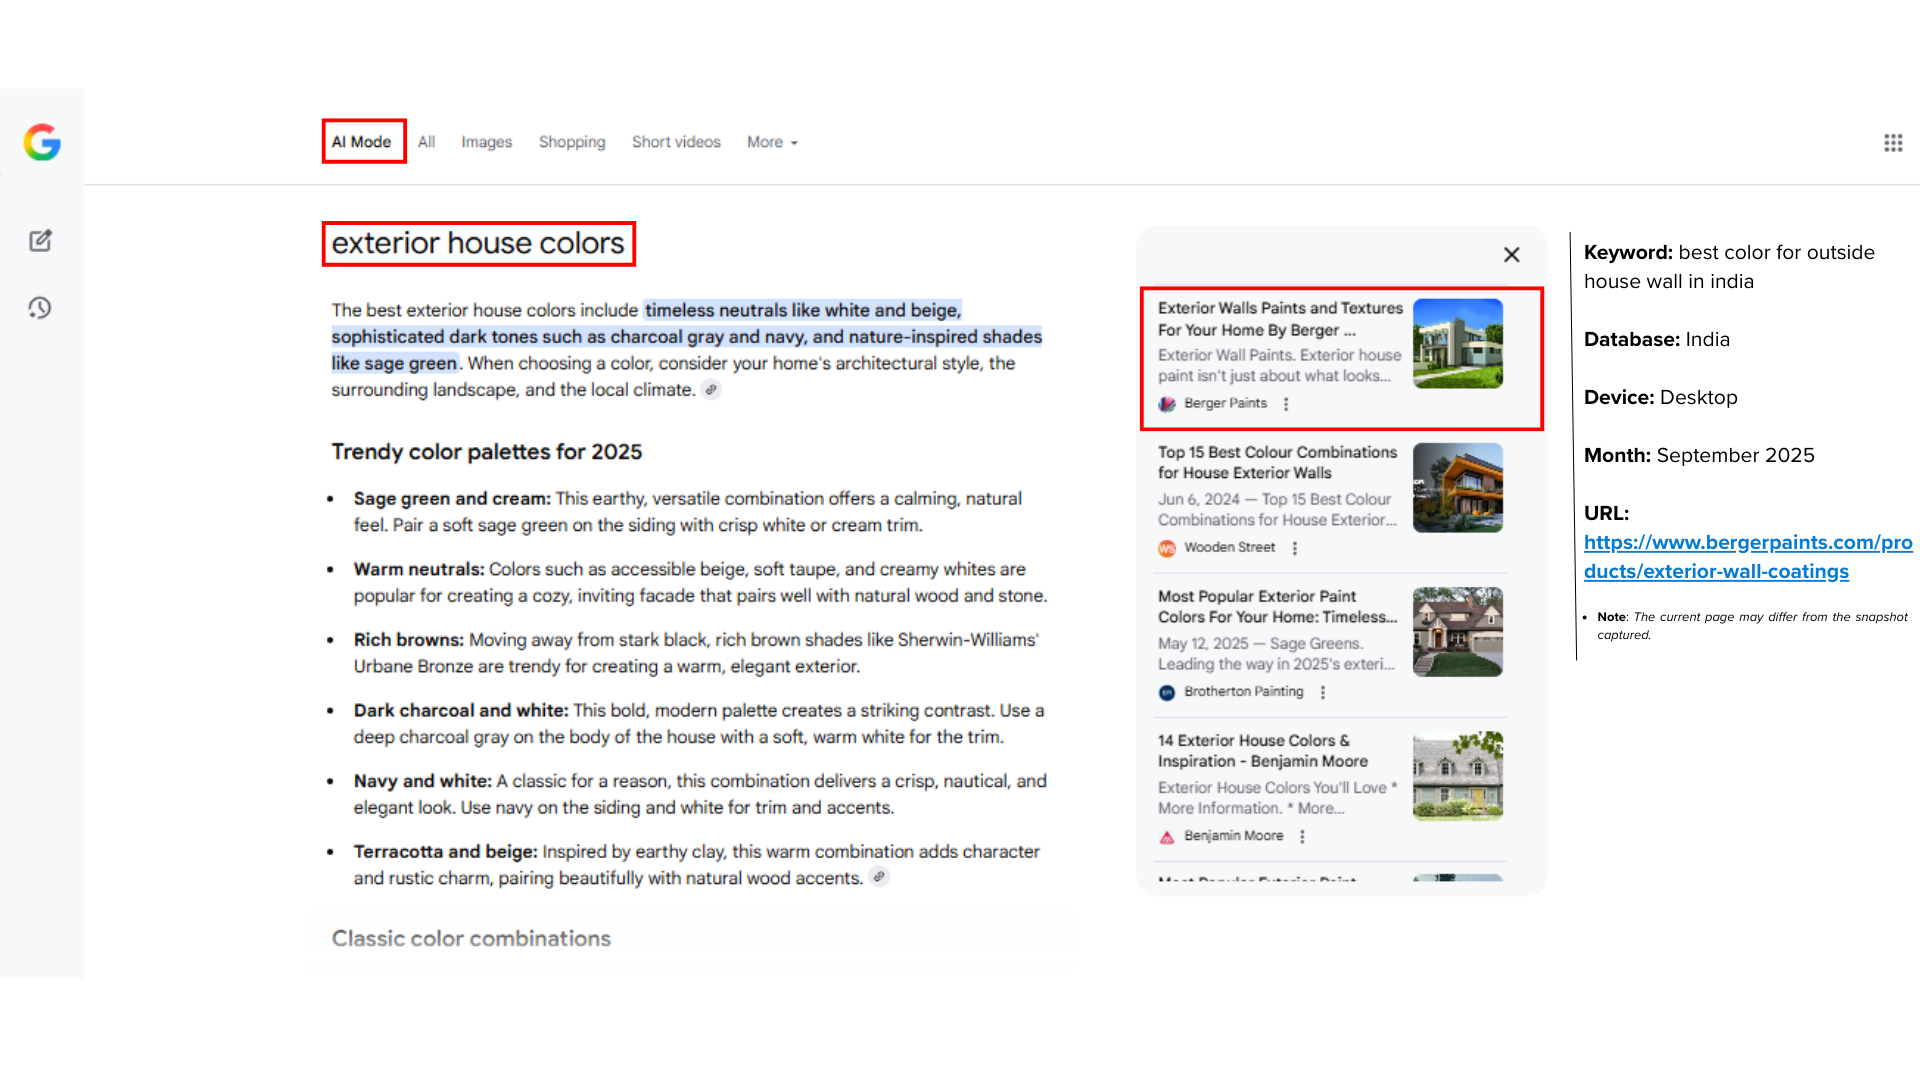
Task: Open the Google apps grid
Action: pos(1892,143)
